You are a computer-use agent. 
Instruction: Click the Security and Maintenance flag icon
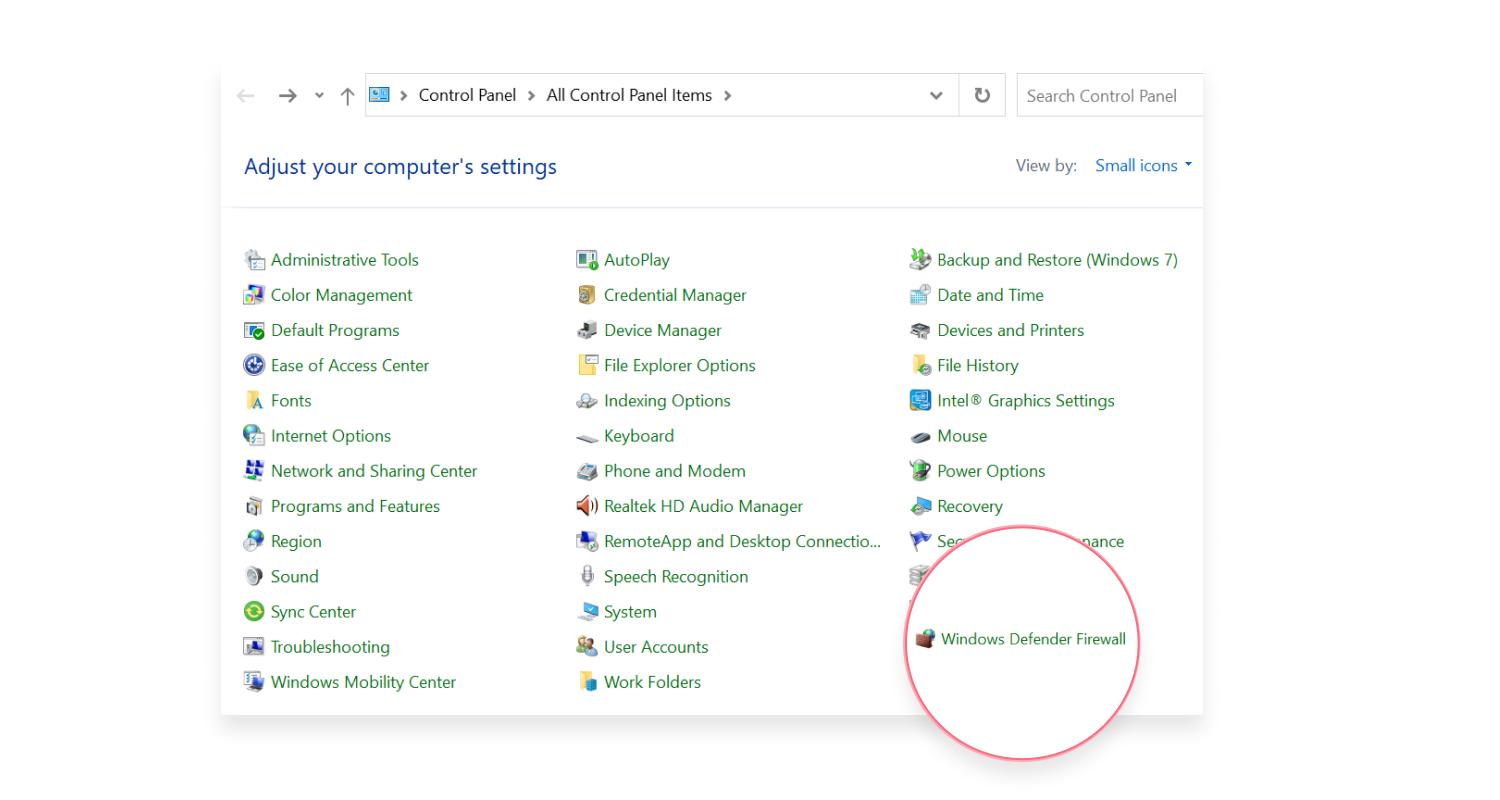click(x=920, y=541)
